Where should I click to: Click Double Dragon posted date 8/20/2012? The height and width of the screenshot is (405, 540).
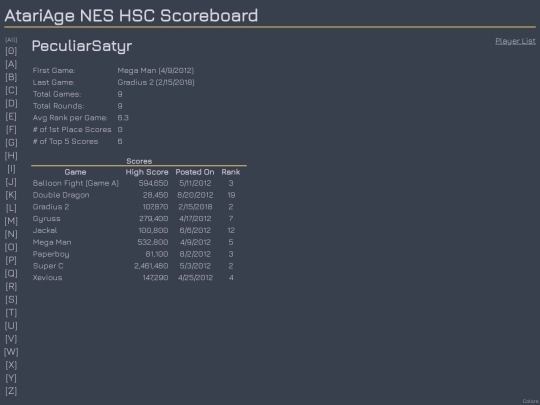coord(195,195)
